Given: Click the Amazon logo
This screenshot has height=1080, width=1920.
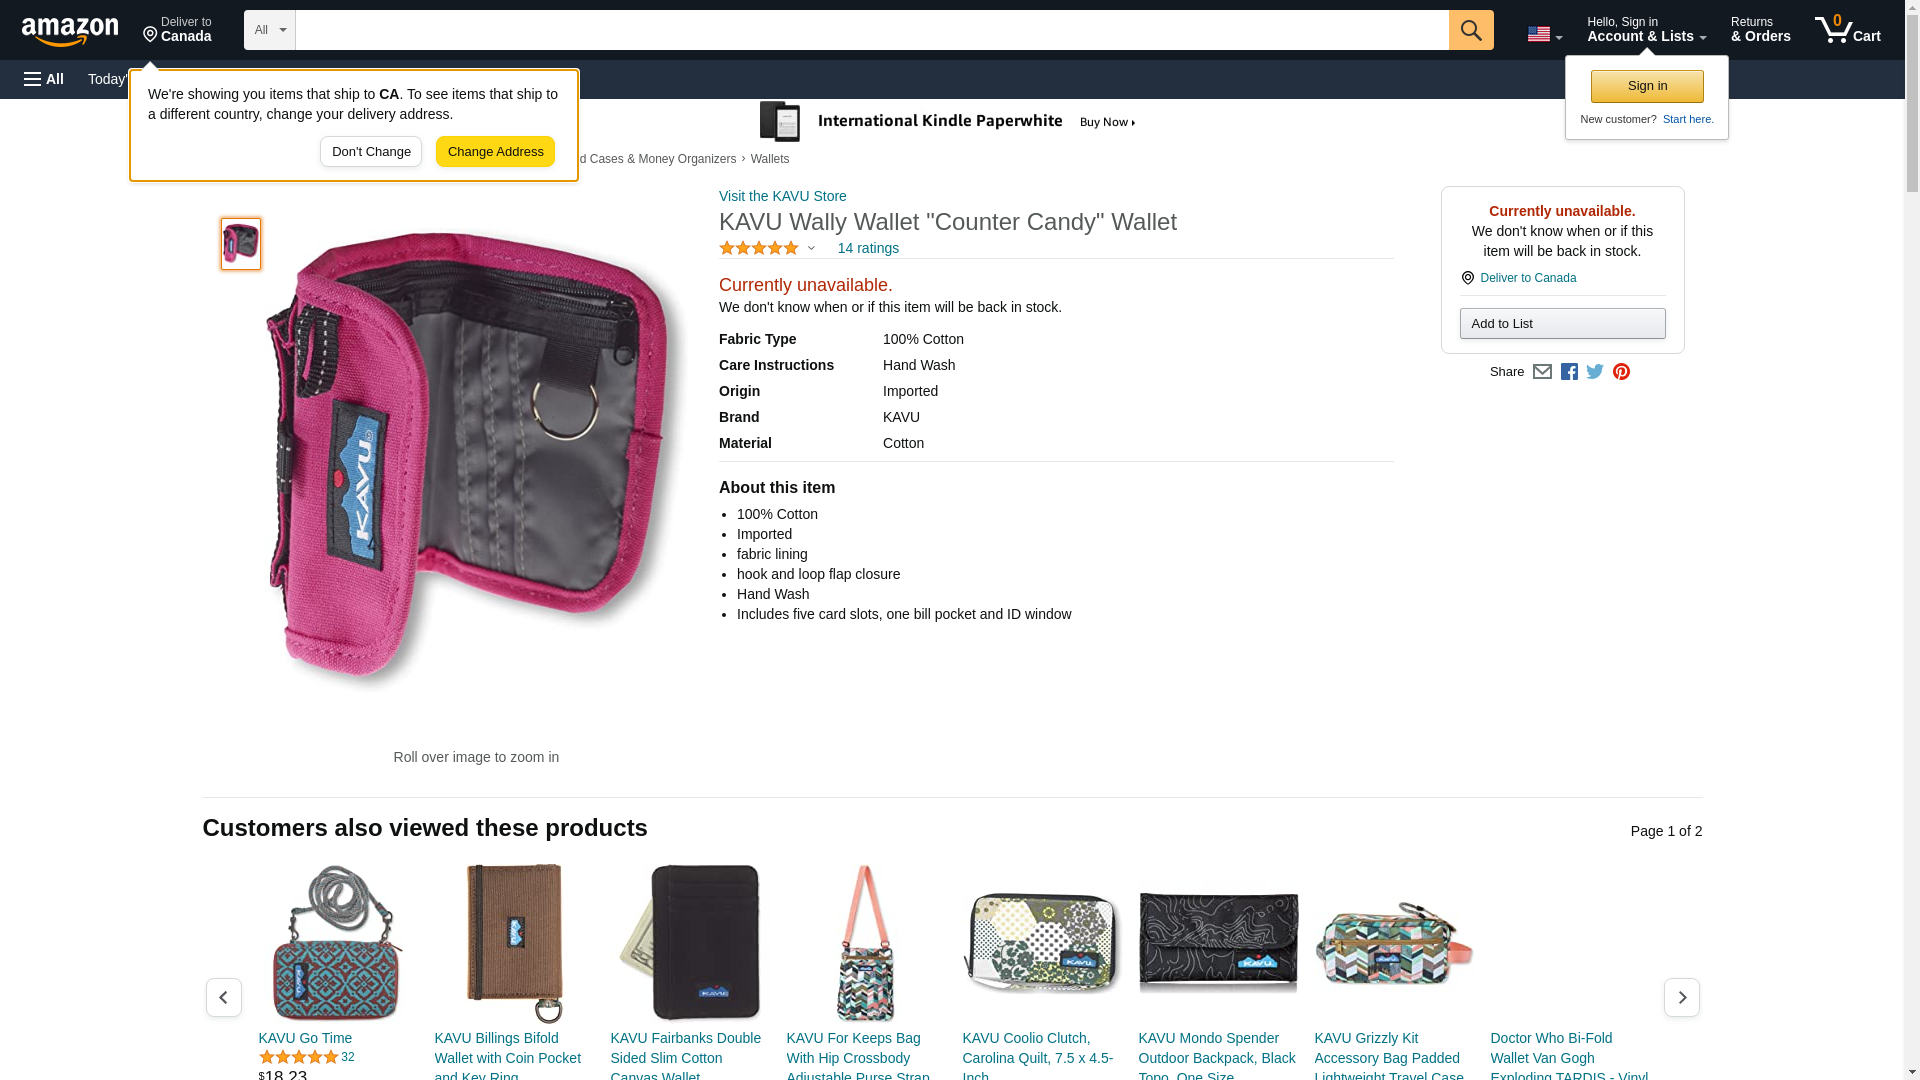Looking at the screenshot, I should 70,32.
